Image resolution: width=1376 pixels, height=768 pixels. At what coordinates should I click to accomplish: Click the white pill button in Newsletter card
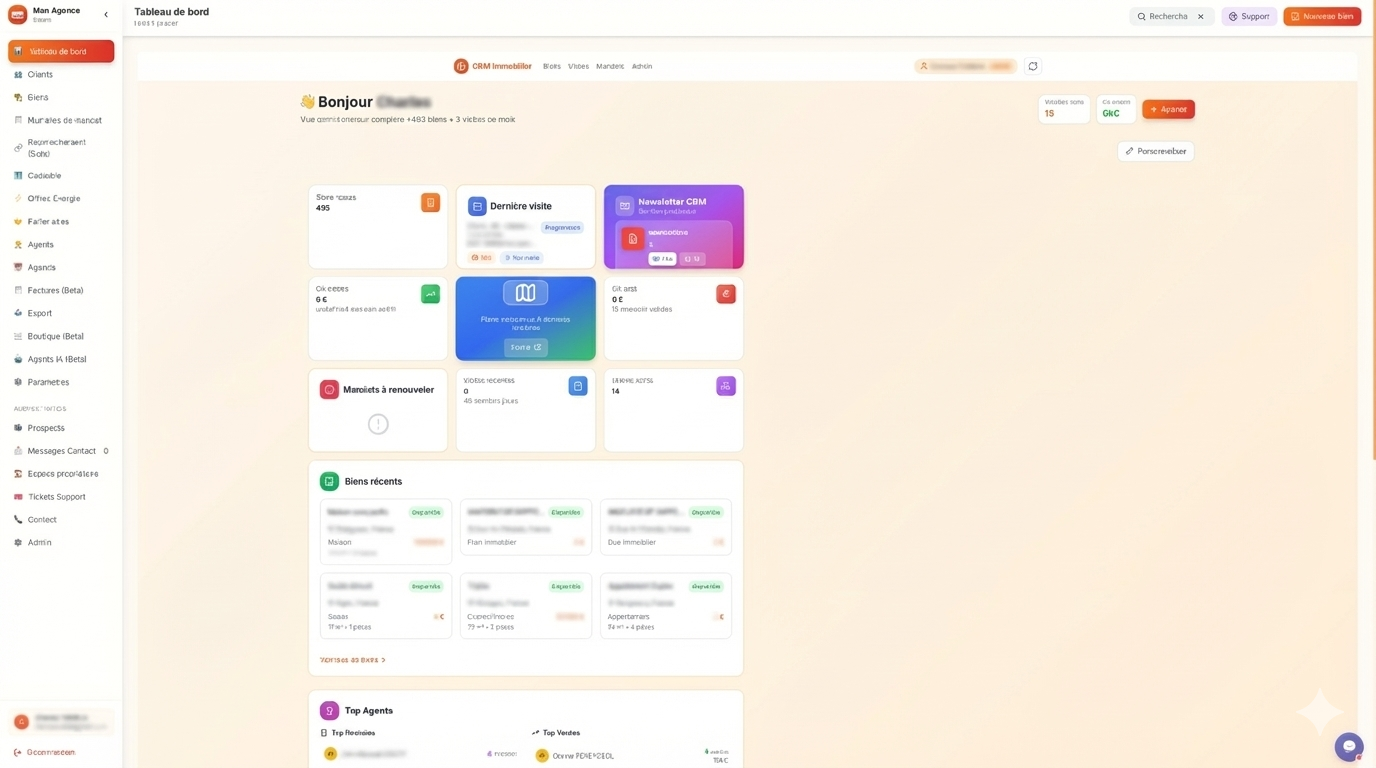tap(662, 259)
